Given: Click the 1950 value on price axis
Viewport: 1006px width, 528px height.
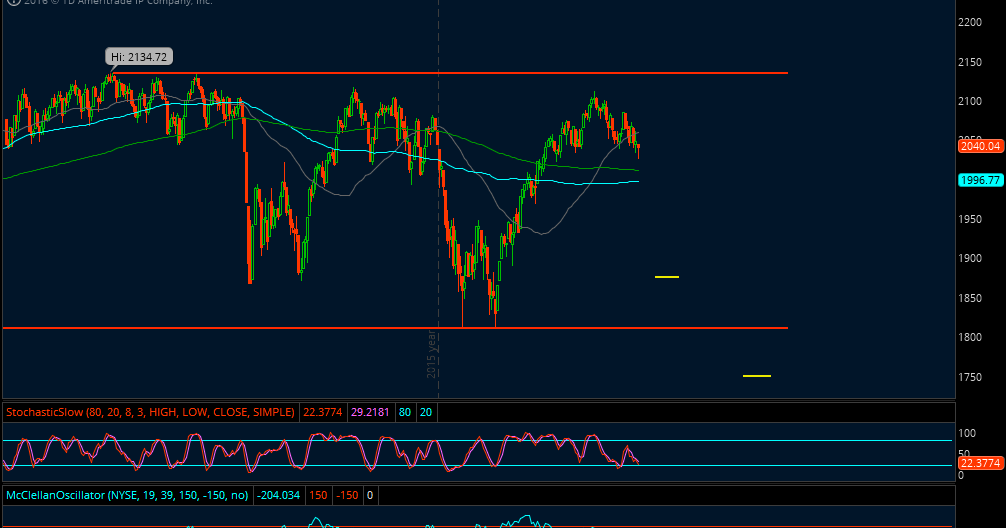Looking at the screenshot, I should [969, 219].
